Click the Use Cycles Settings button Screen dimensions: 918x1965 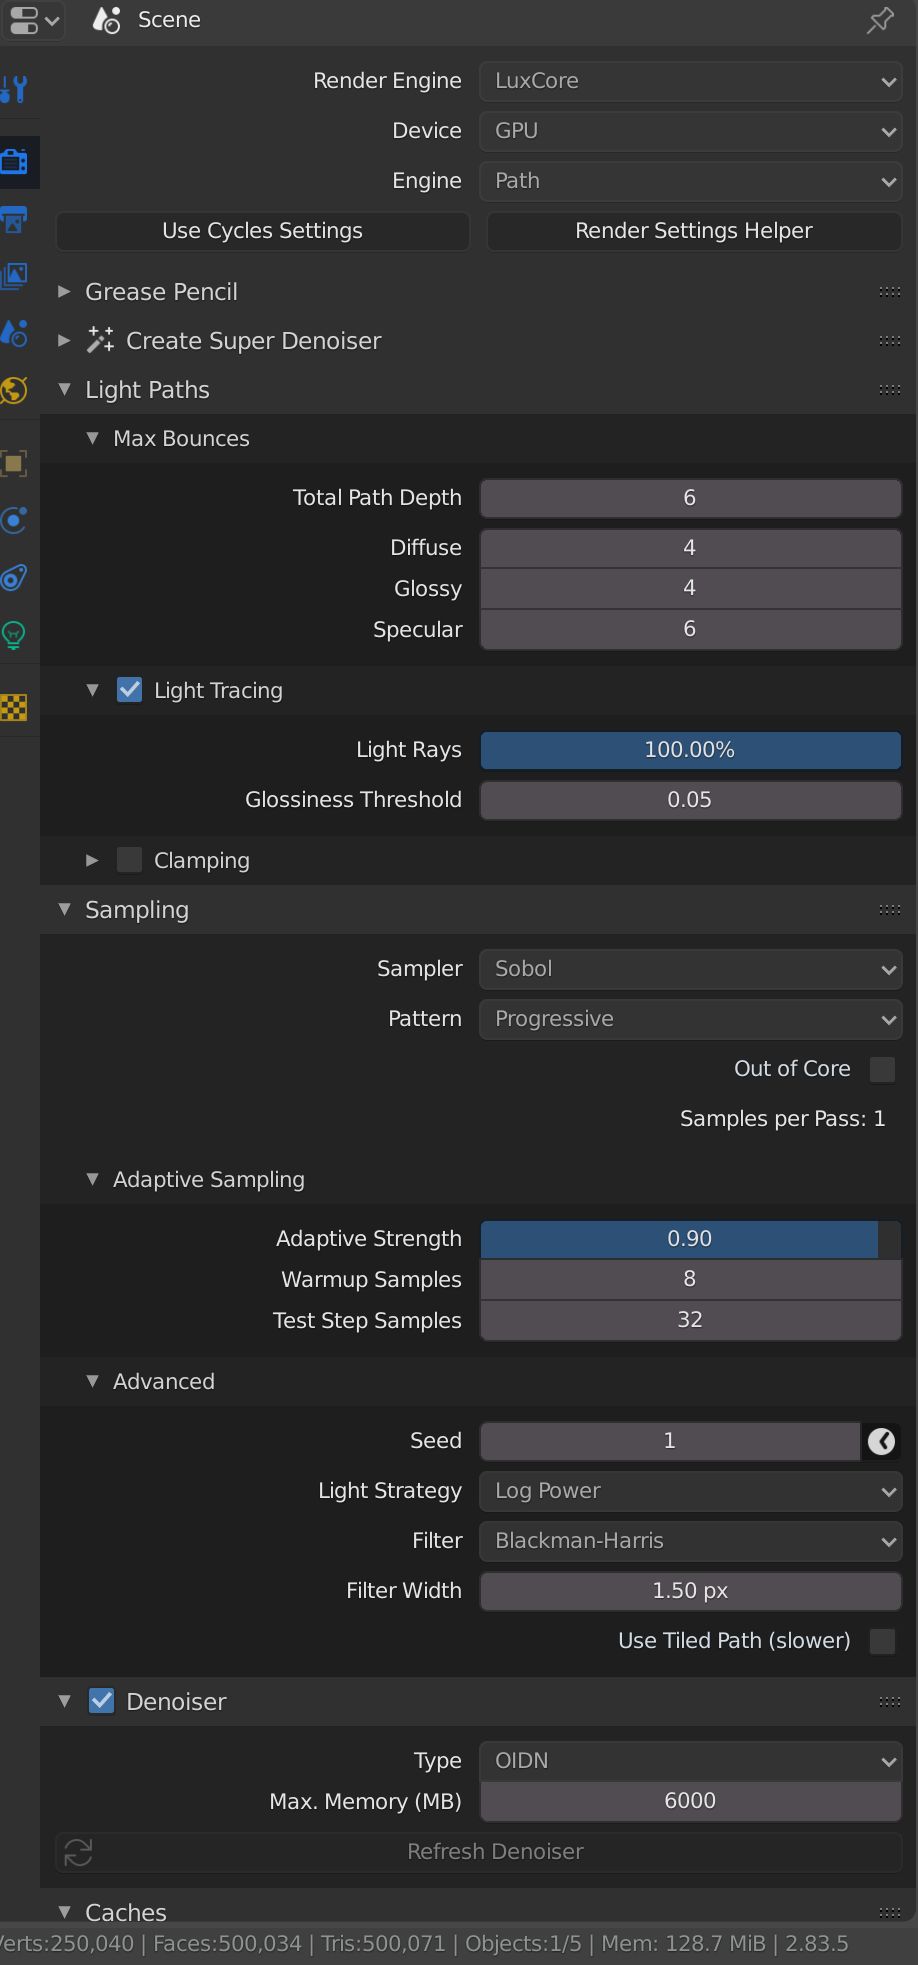262,231
